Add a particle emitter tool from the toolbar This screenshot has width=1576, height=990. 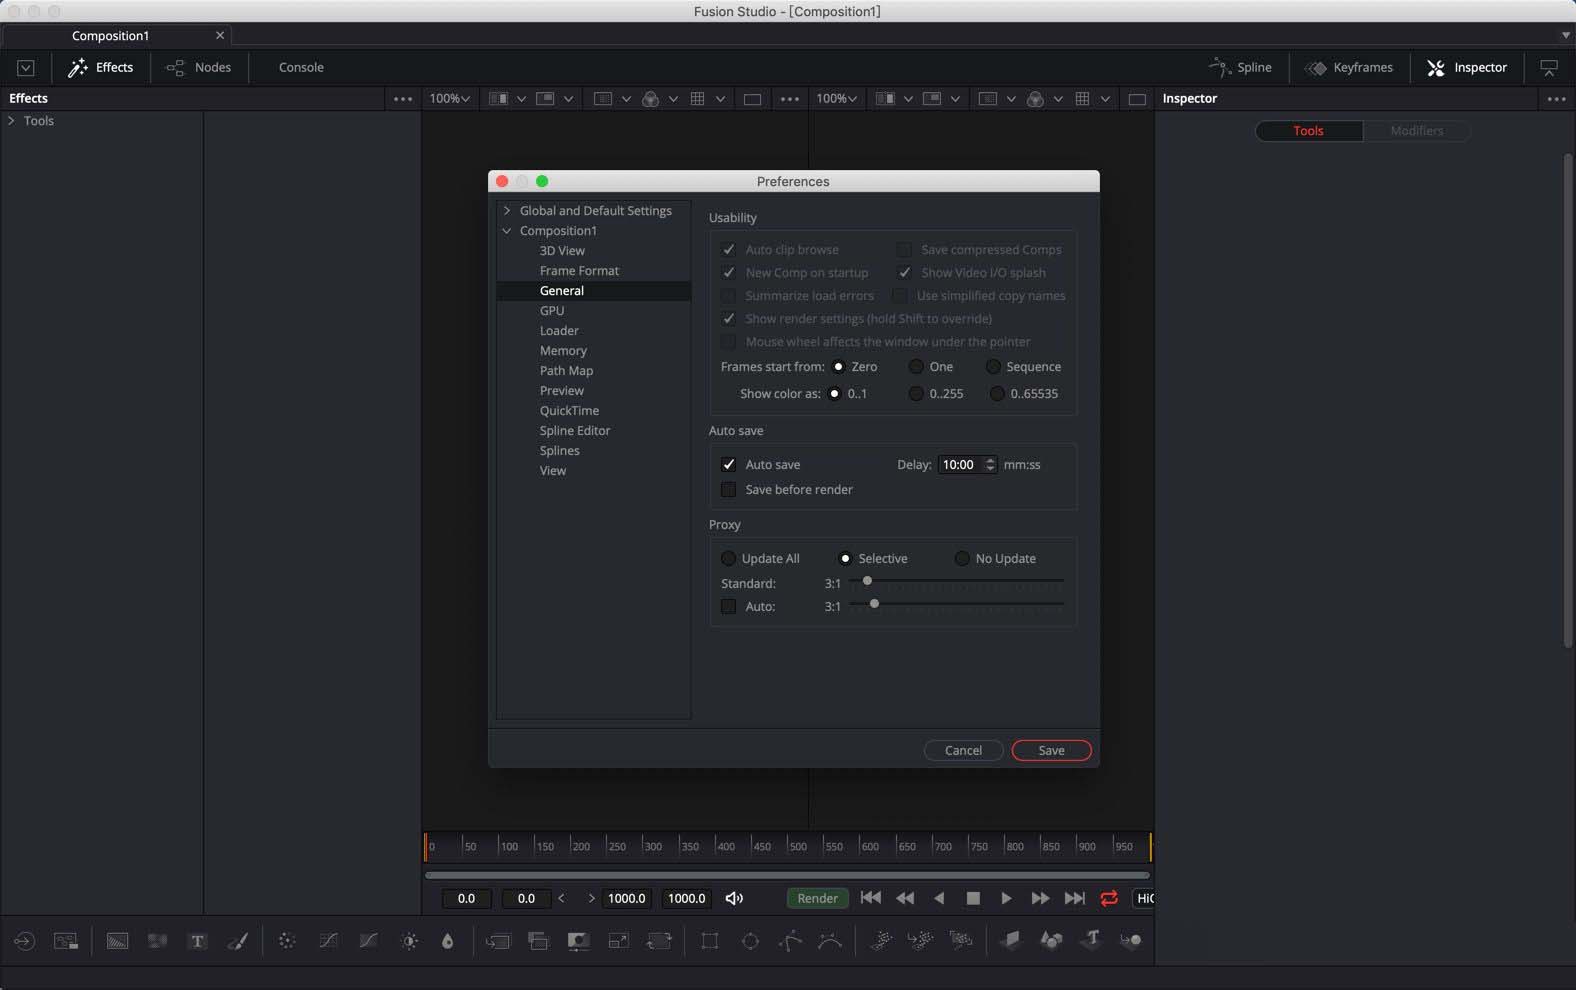(881, 940)
